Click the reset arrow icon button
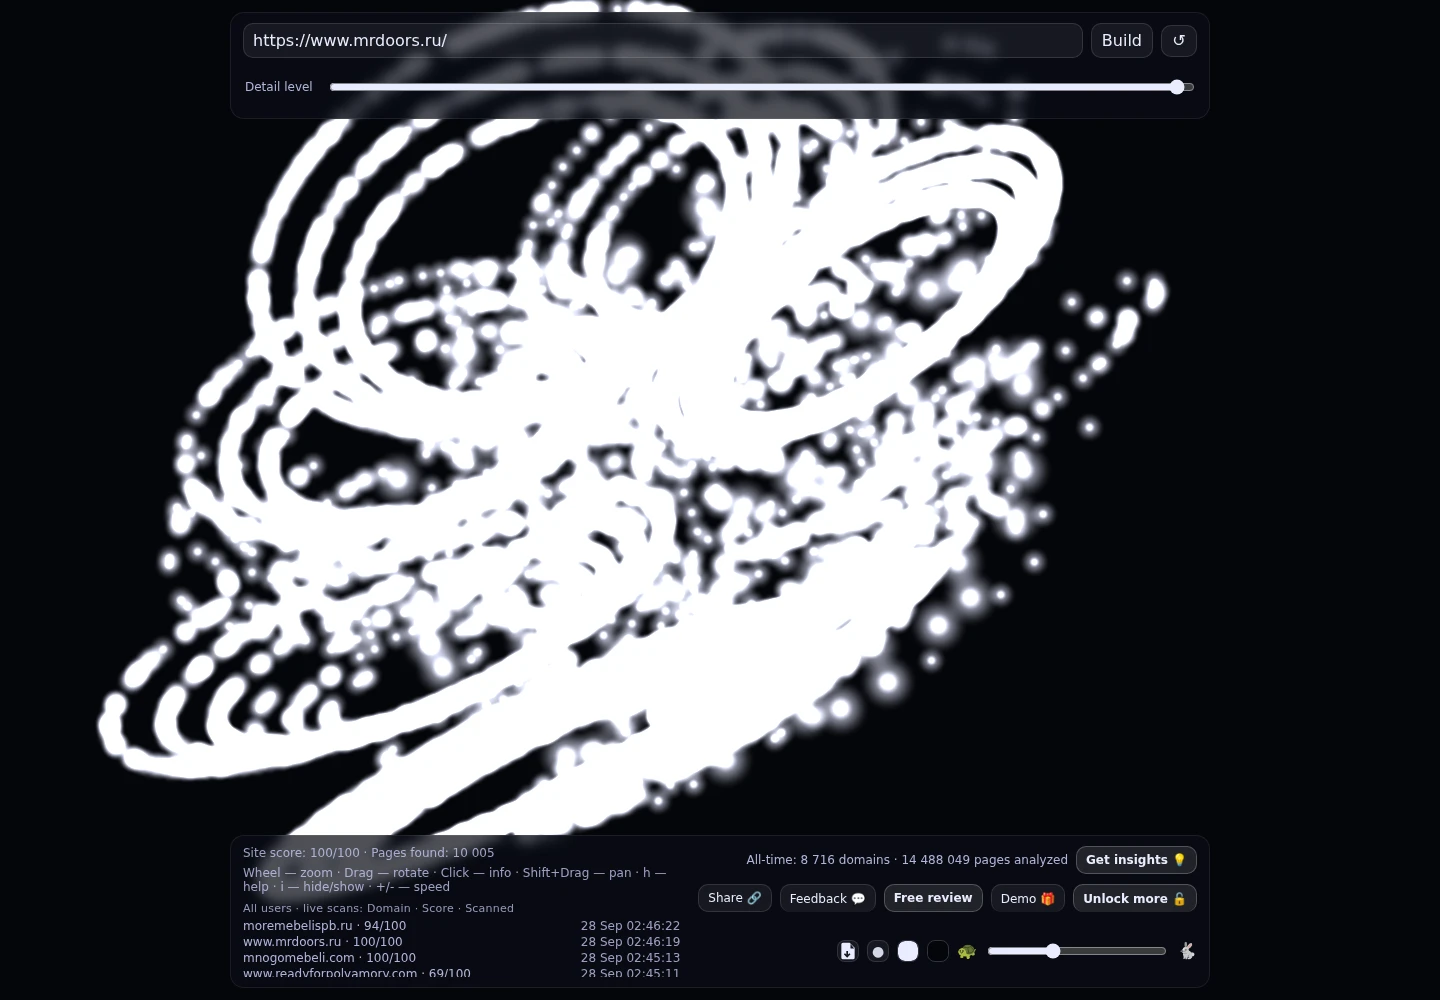Screen dimensions: 1440x1000 (x=1179, y=40)
